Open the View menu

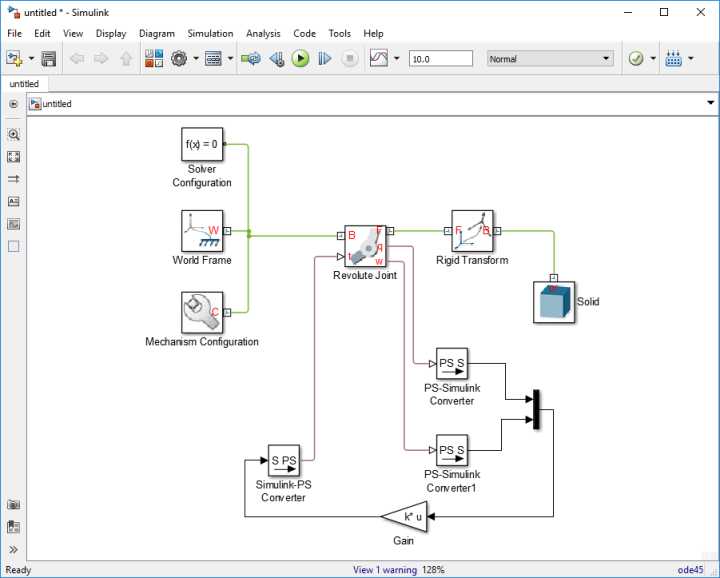click(73, 34)
